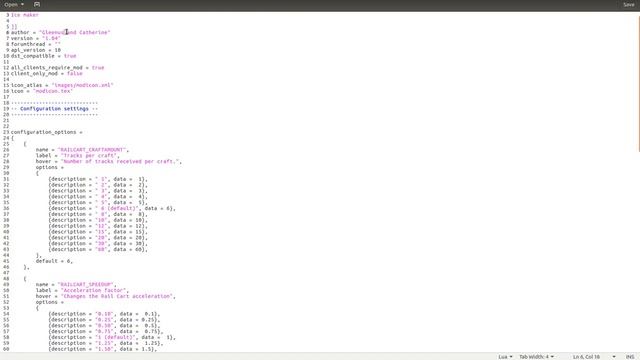Click the version value "1.04"
Image resolution: width=640 pixels, height=360 pixels.
coord(51,38)
